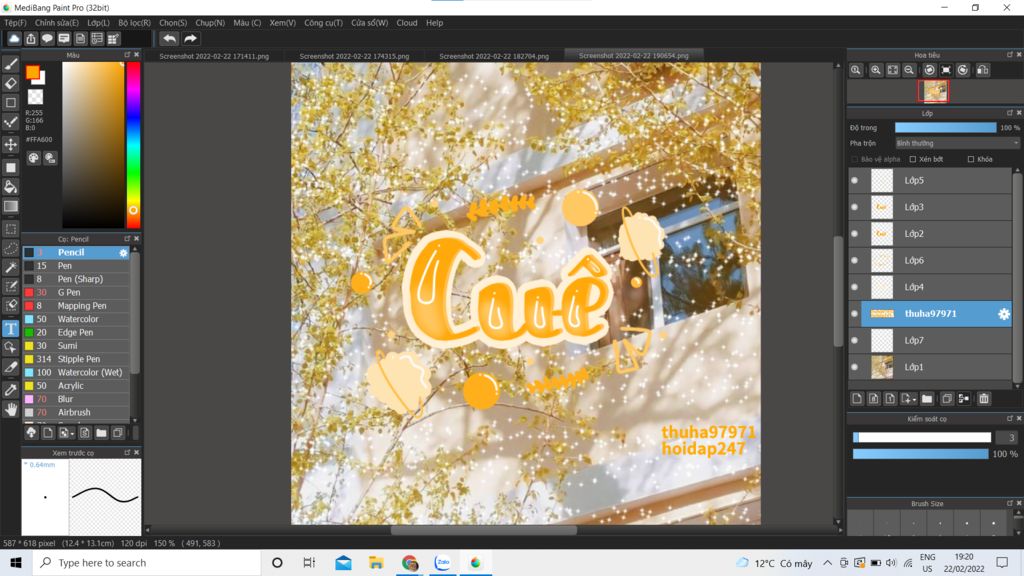Viewport: 1024px width, 576px height.
Task: Enable the Xén bớt clipping checkbox
Action: (913, 159)
